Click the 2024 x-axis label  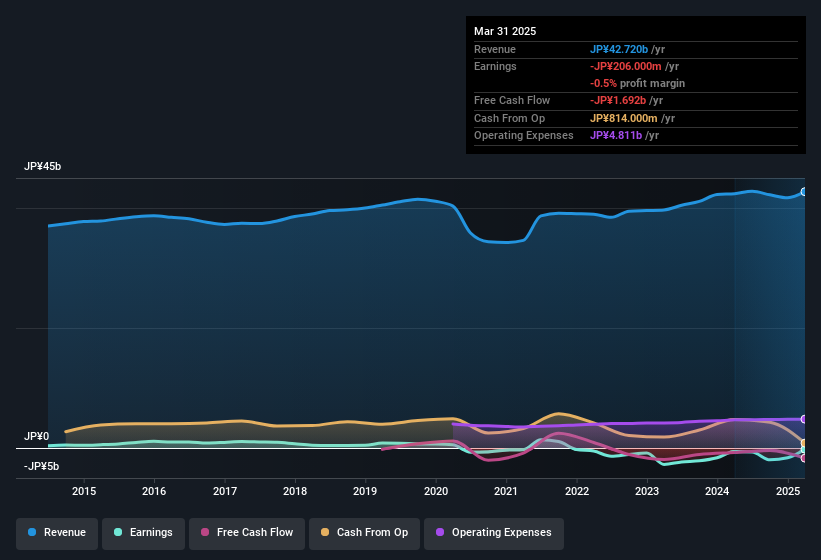(x=717, y=491)
